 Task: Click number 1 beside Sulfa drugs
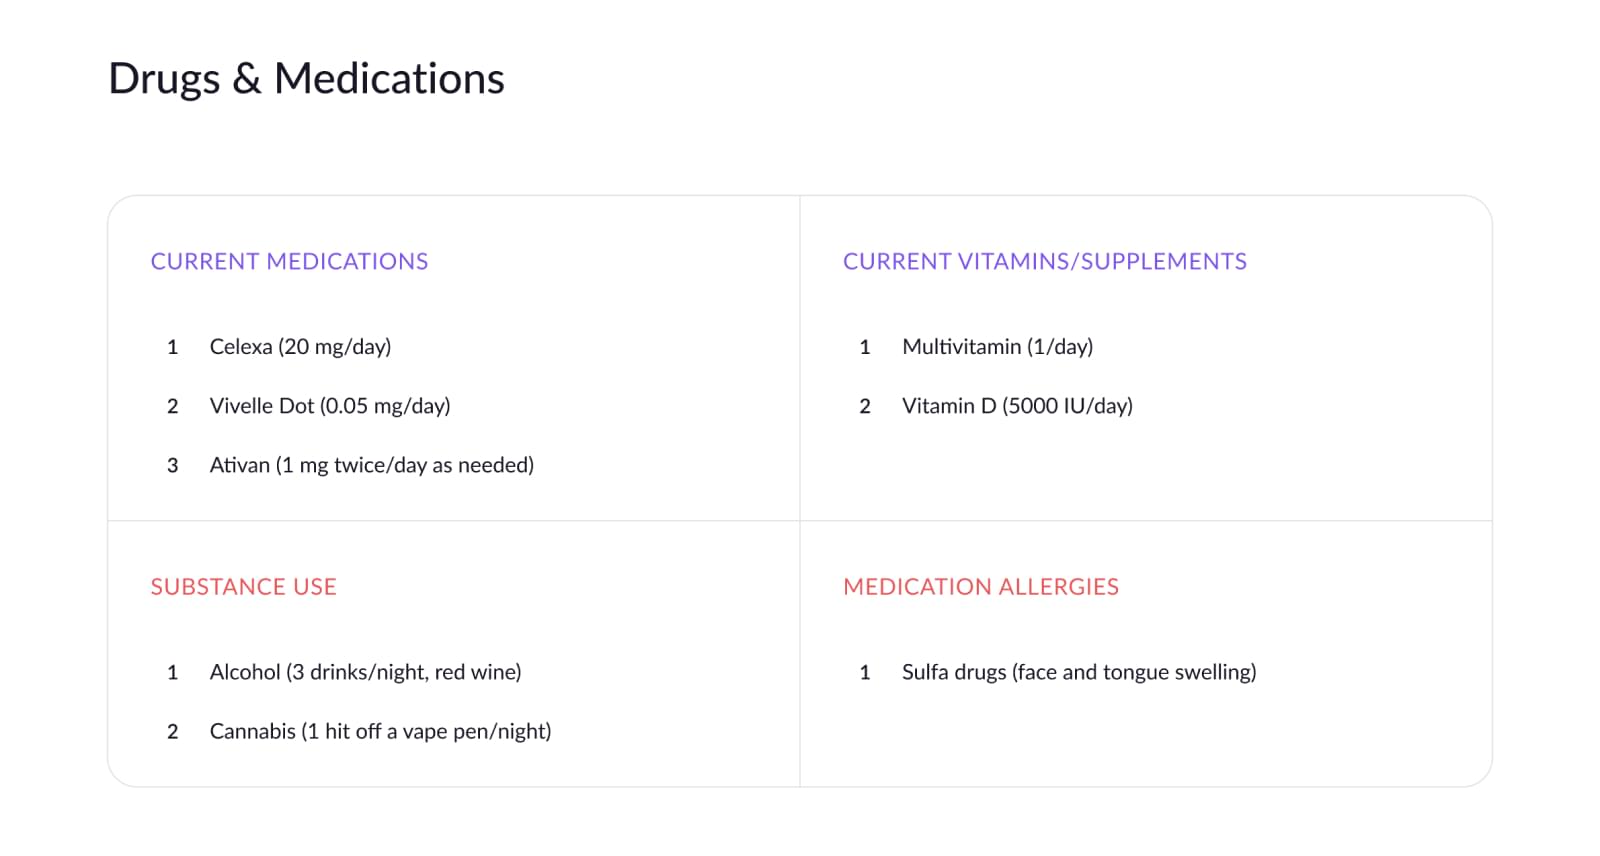[865, 672]
